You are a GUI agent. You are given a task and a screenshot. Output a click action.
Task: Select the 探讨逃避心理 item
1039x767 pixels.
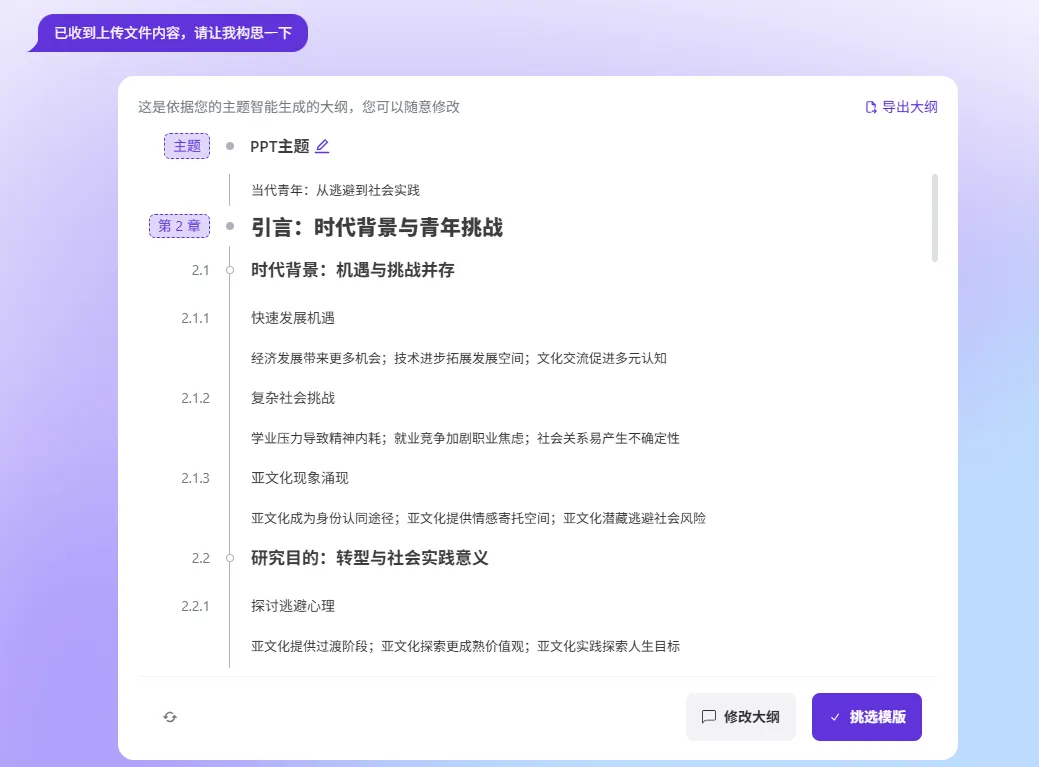[293, 606]
